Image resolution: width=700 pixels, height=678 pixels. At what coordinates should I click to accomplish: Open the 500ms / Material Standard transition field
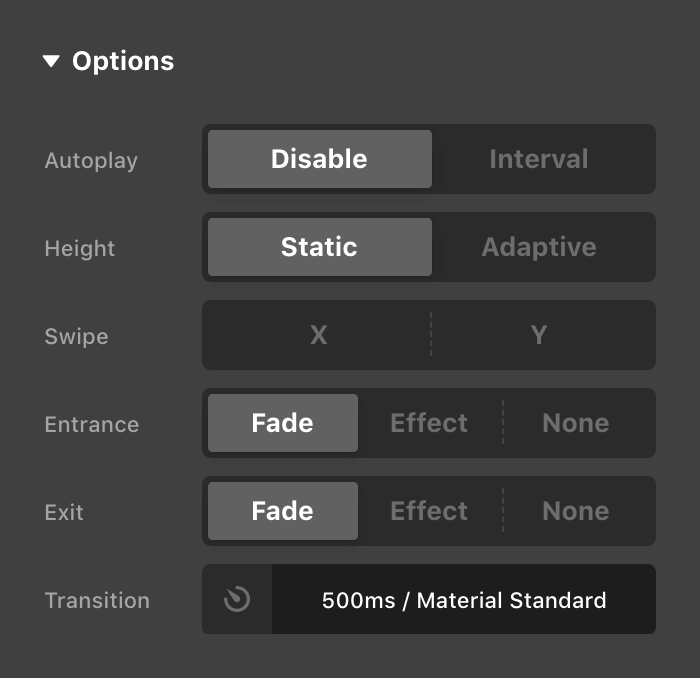pyautogui.click(x=464, y=600)
